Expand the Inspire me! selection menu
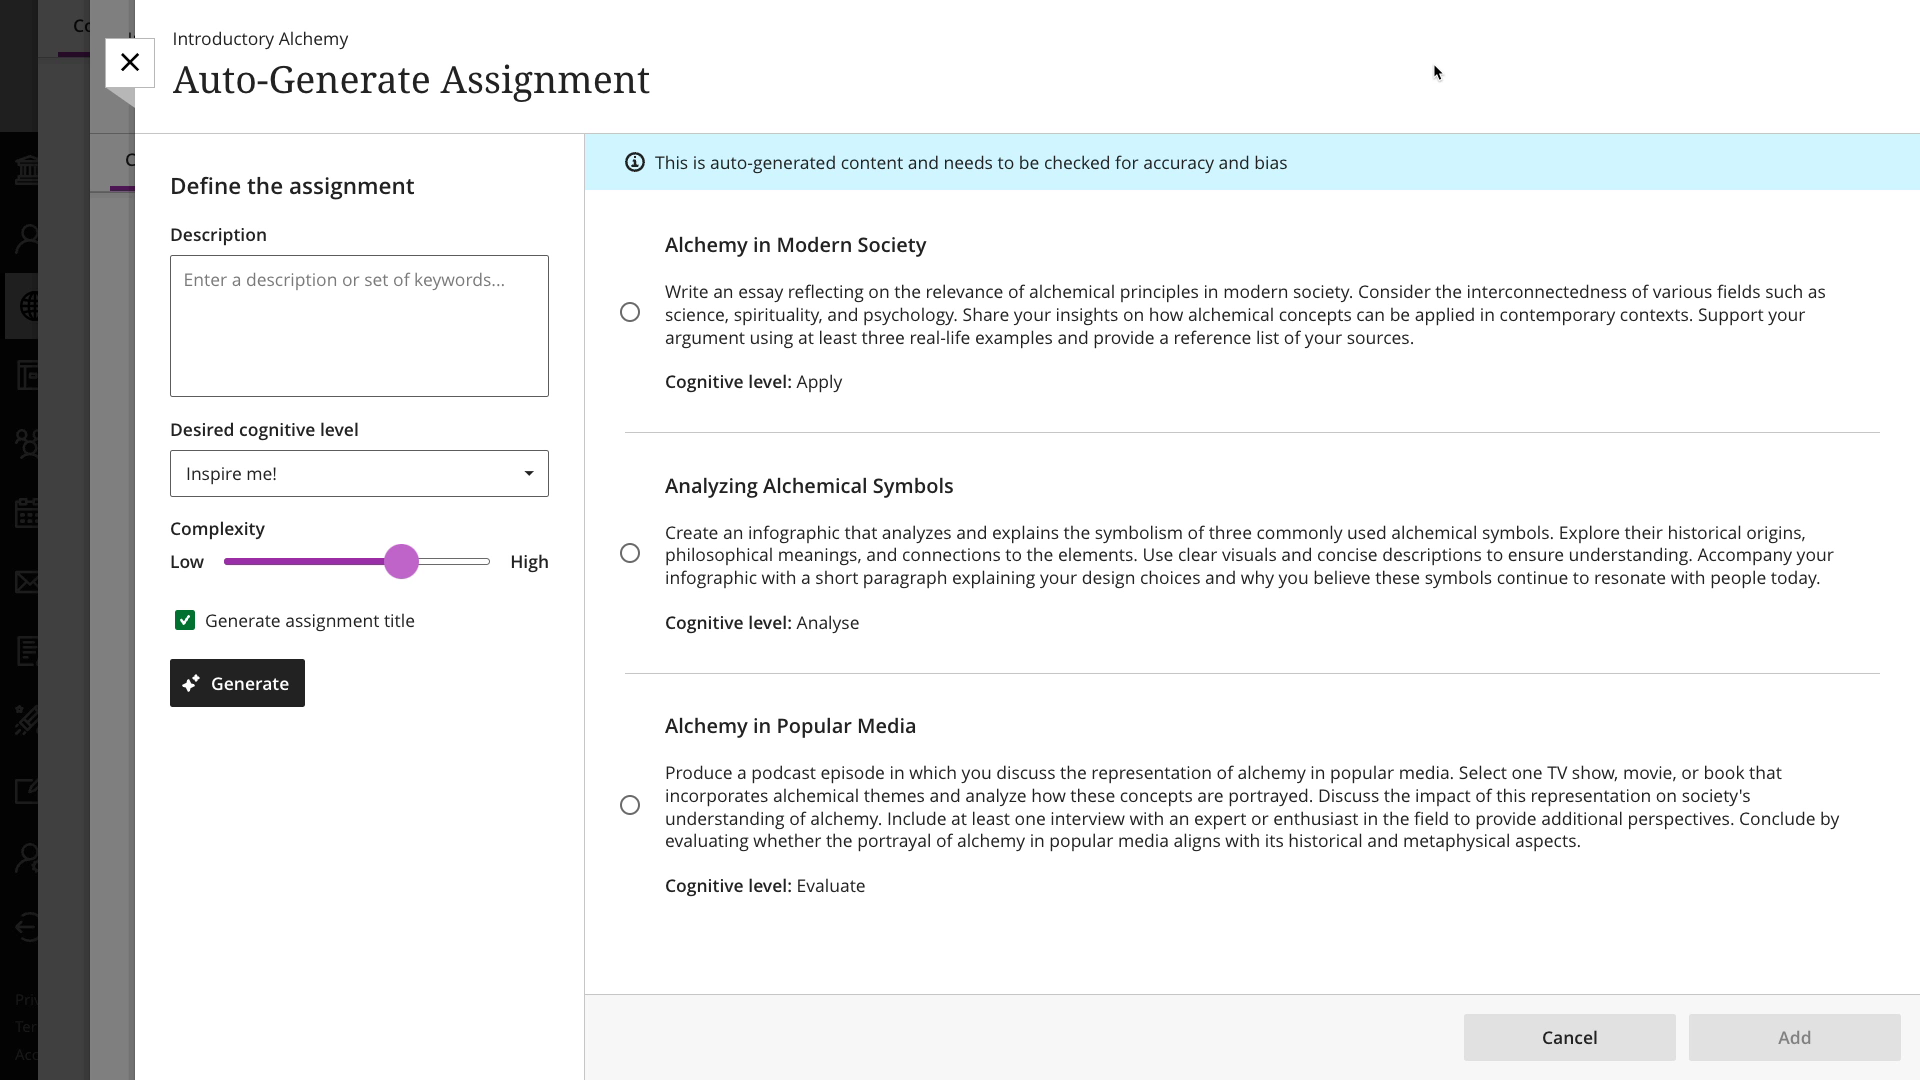 tap(359, 473)
